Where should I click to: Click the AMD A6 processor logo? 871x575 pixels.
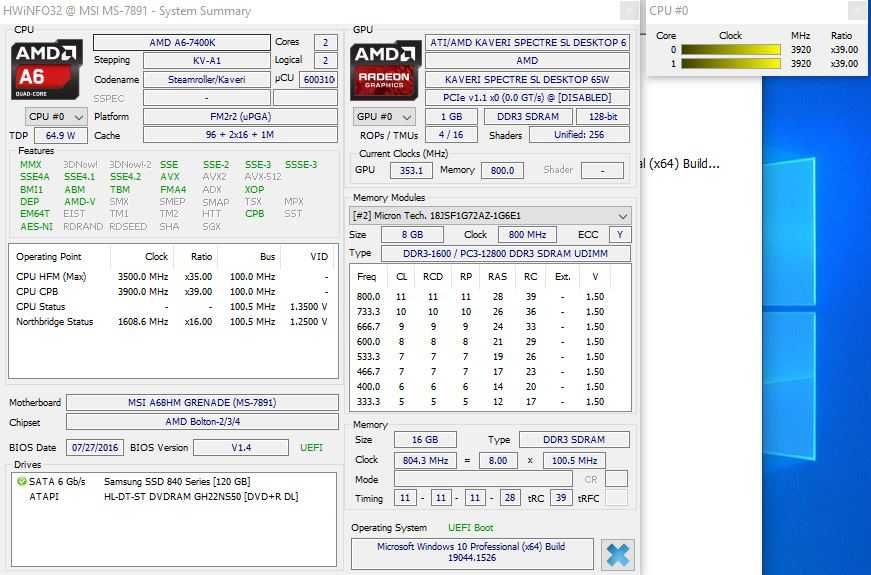(x=47, y=69)
